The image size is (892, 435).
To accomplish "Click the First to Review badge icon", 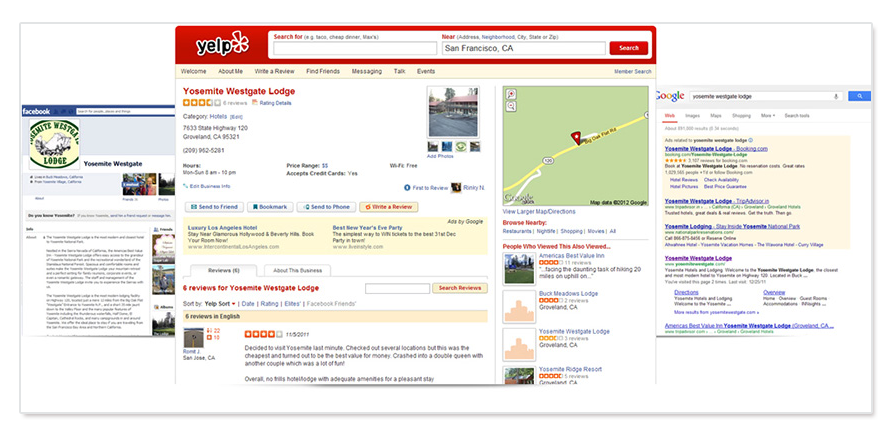I will coord(407,188).
